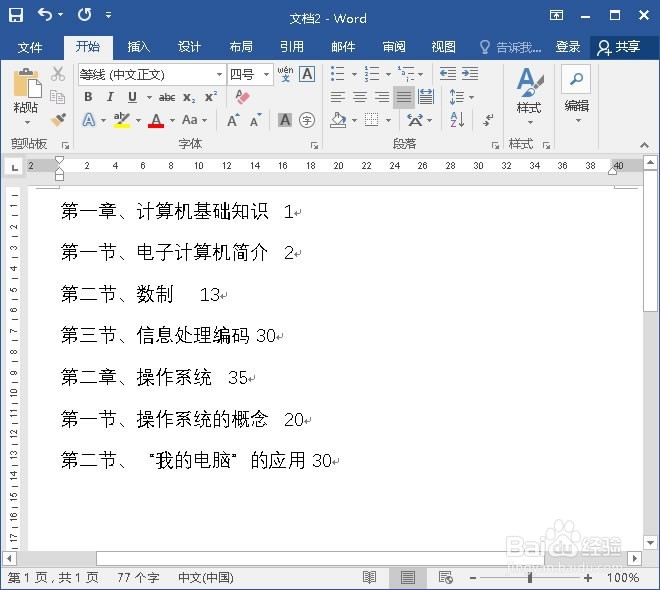Open the font size 四号 dropdown
This screenshot has width=660, height=590.
[x=266, y=74]
